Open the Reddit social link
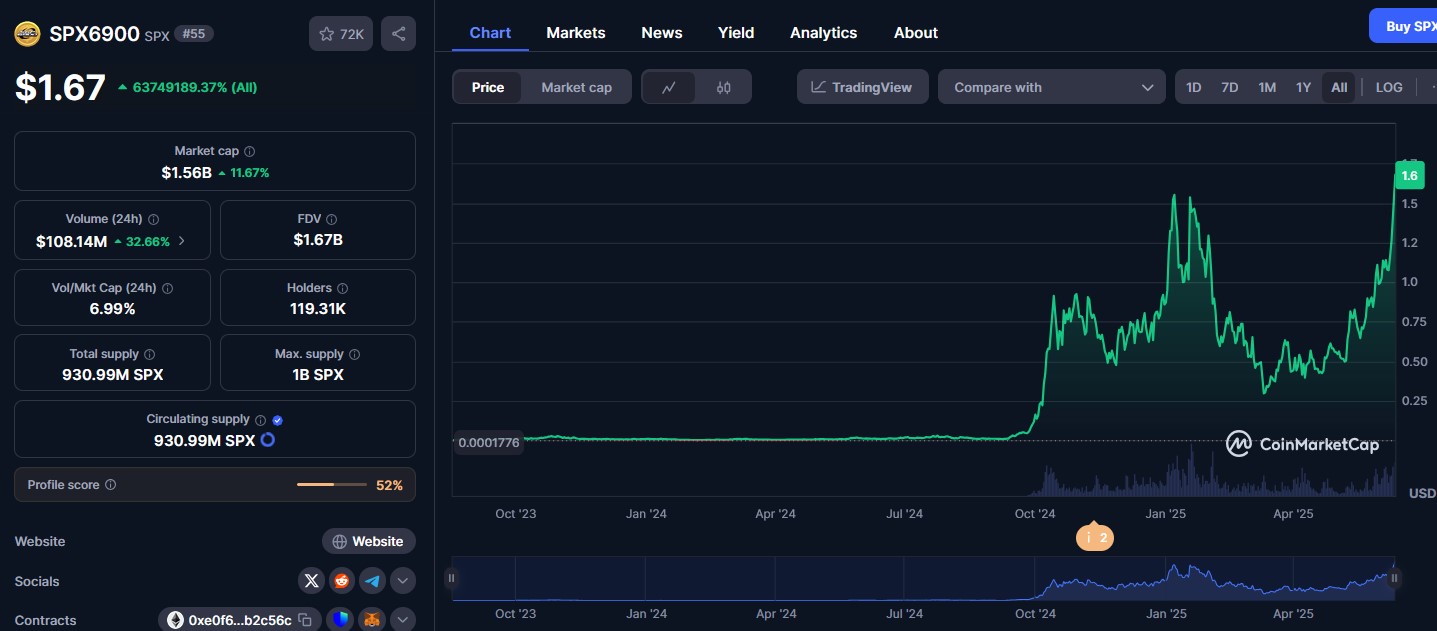 click(342, 581)
